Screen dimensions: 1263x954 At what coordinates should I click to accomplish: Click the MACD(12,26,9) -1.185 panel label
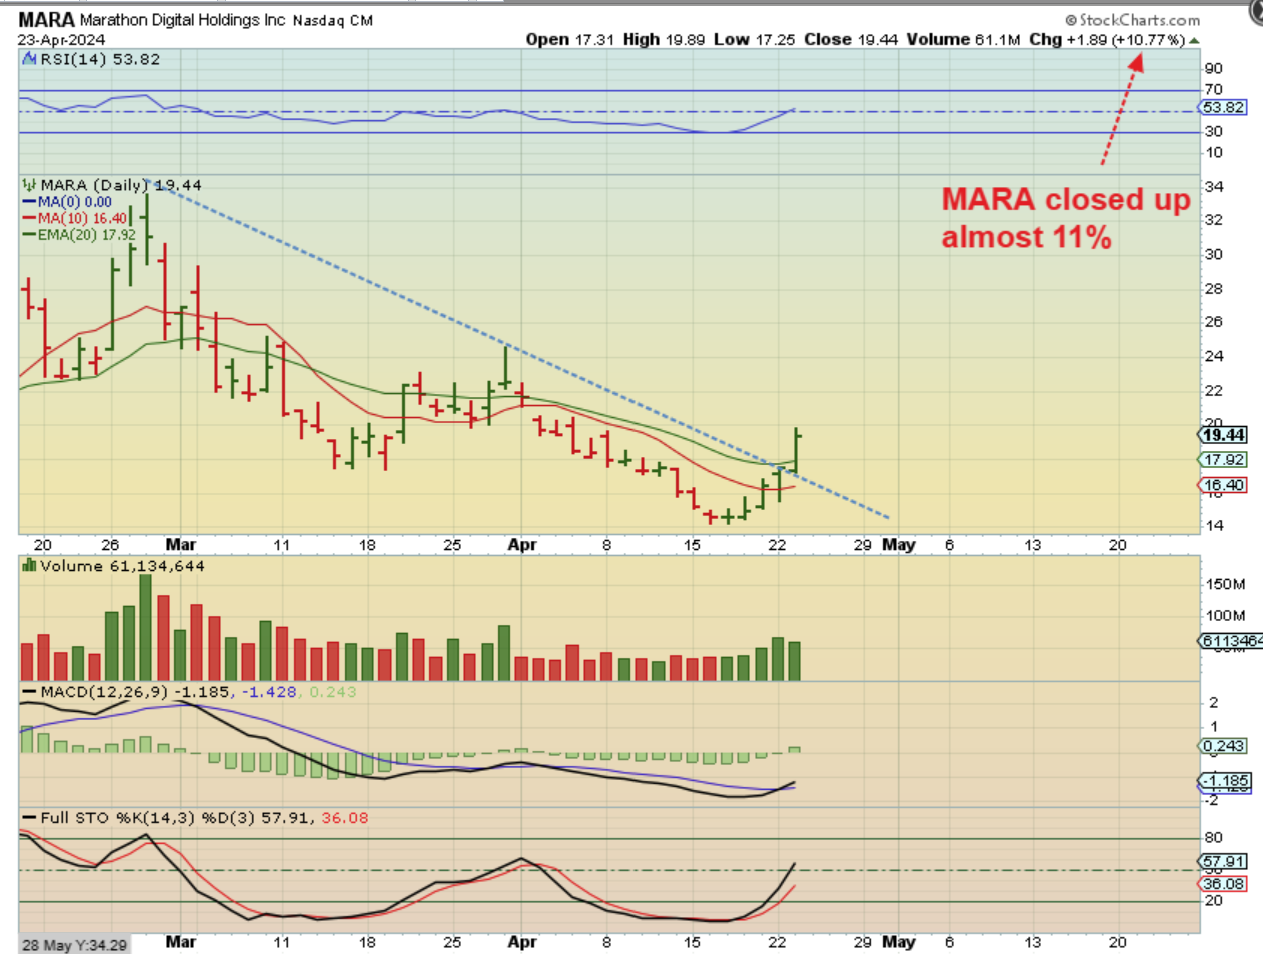[x=135, y=692]
